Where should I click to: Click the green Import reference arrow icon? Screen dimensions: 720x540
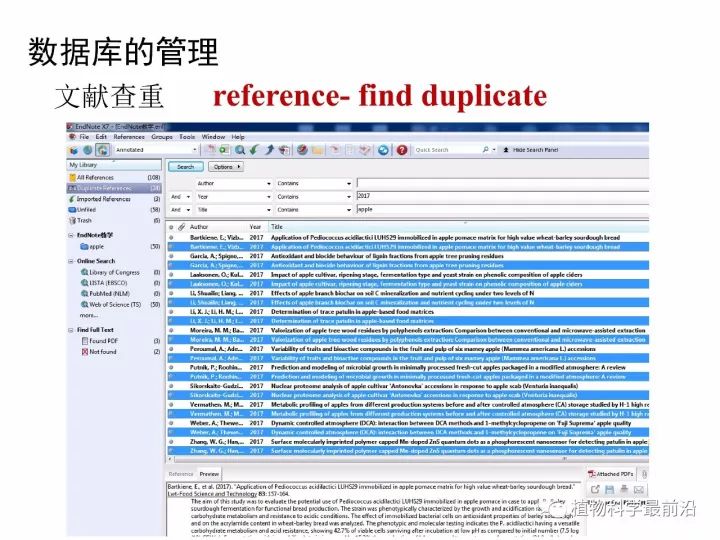pos(254,150)
